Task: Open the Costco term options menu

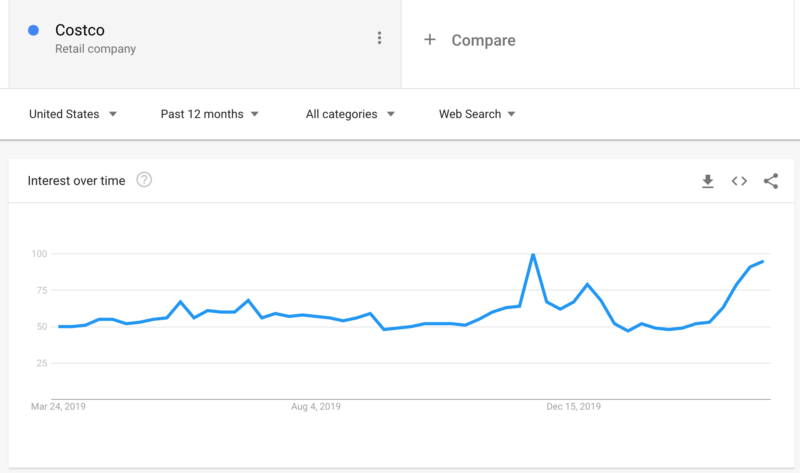Action: (379, 38)
